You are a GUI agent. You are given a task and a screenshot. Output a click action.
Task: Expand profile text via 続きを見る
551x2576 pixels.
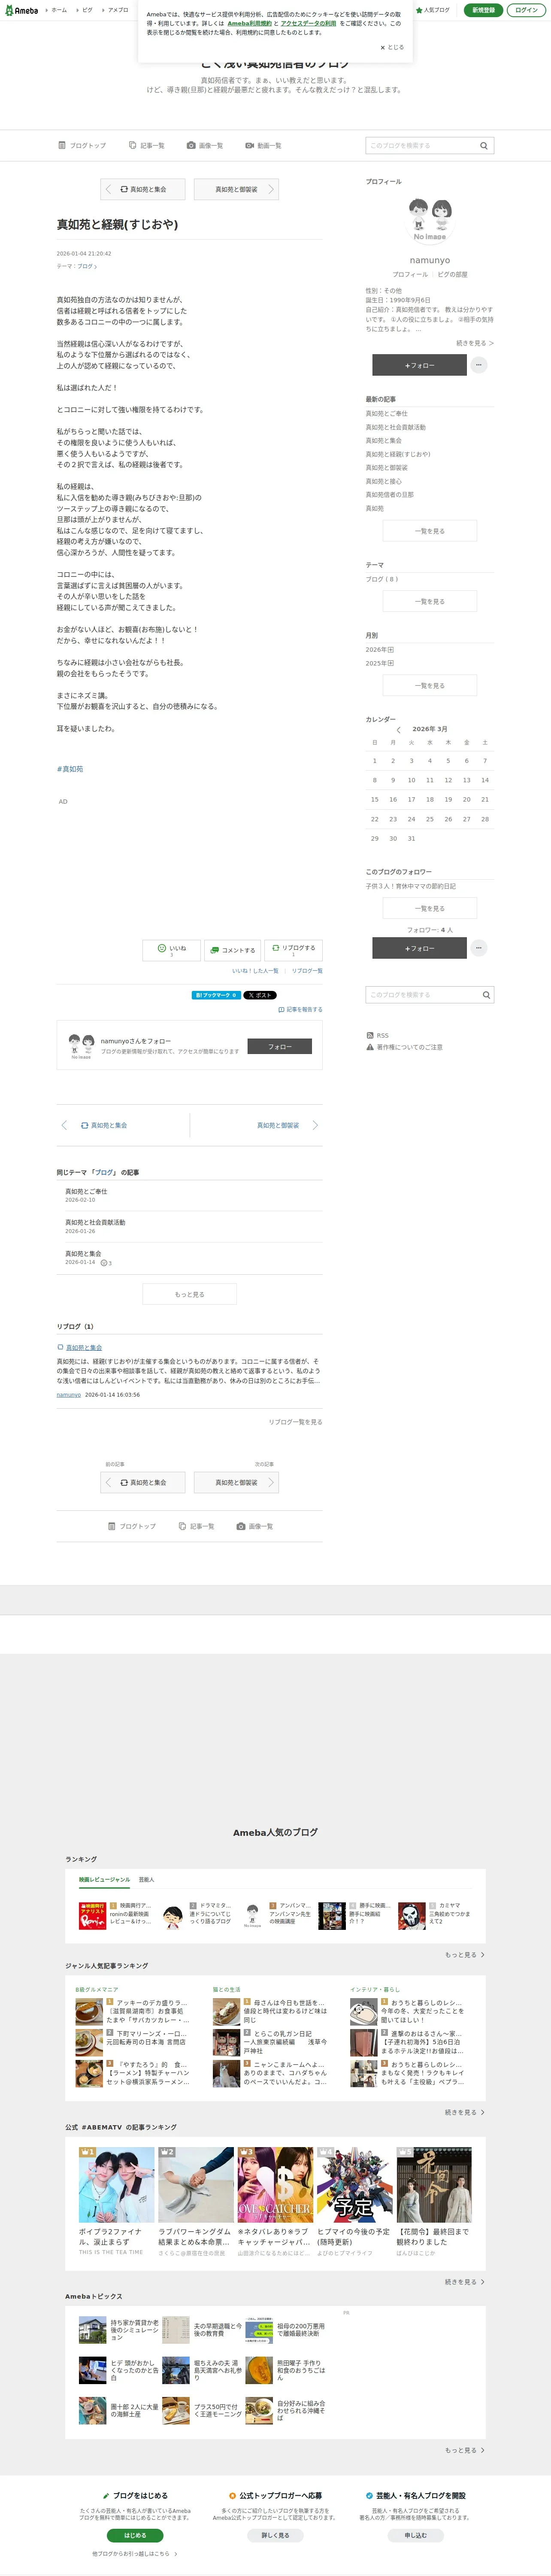coord(475,343)
